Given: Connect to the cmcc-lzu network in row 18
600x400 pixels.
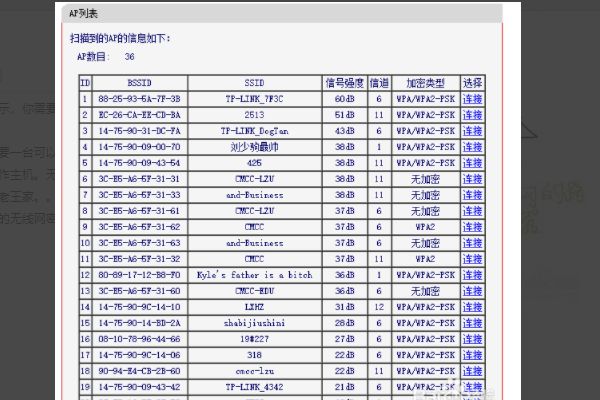Looking at the screenshot, I should (473, 370).
